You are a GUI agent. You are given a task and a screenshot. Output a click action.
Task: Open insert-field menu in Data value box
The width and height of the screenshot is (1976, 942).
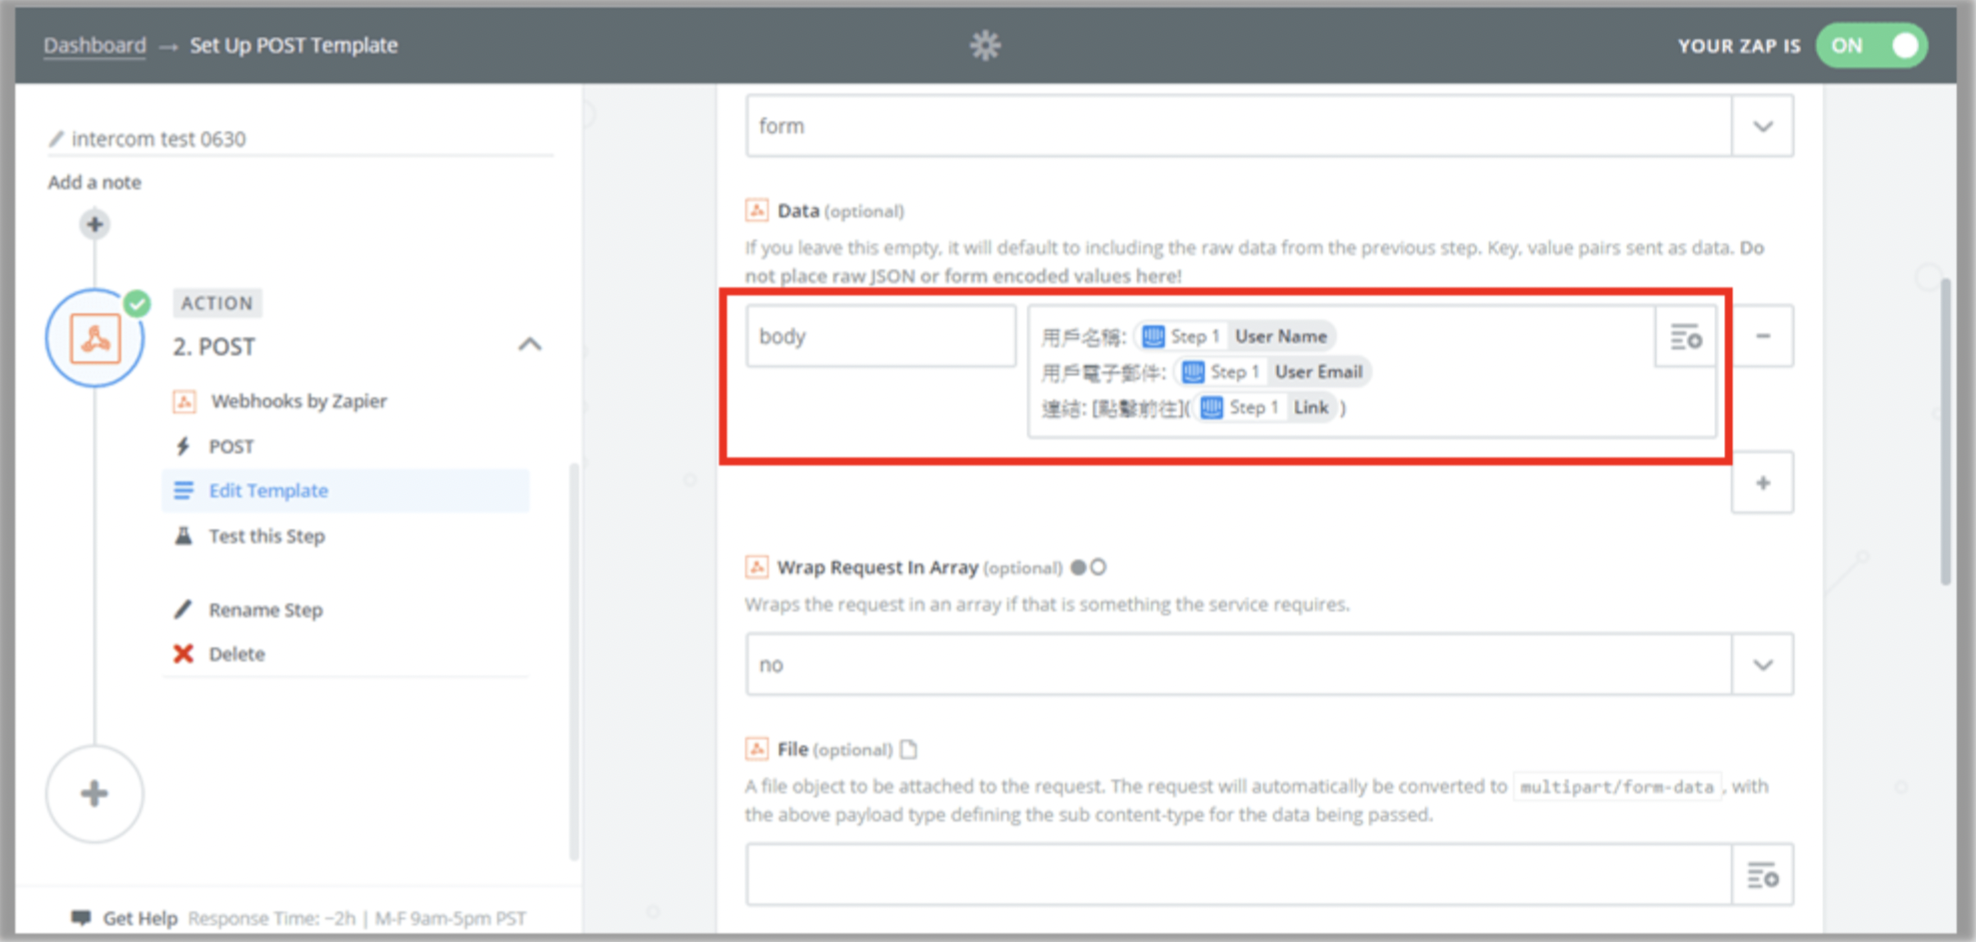click(x=1686, y=337)
